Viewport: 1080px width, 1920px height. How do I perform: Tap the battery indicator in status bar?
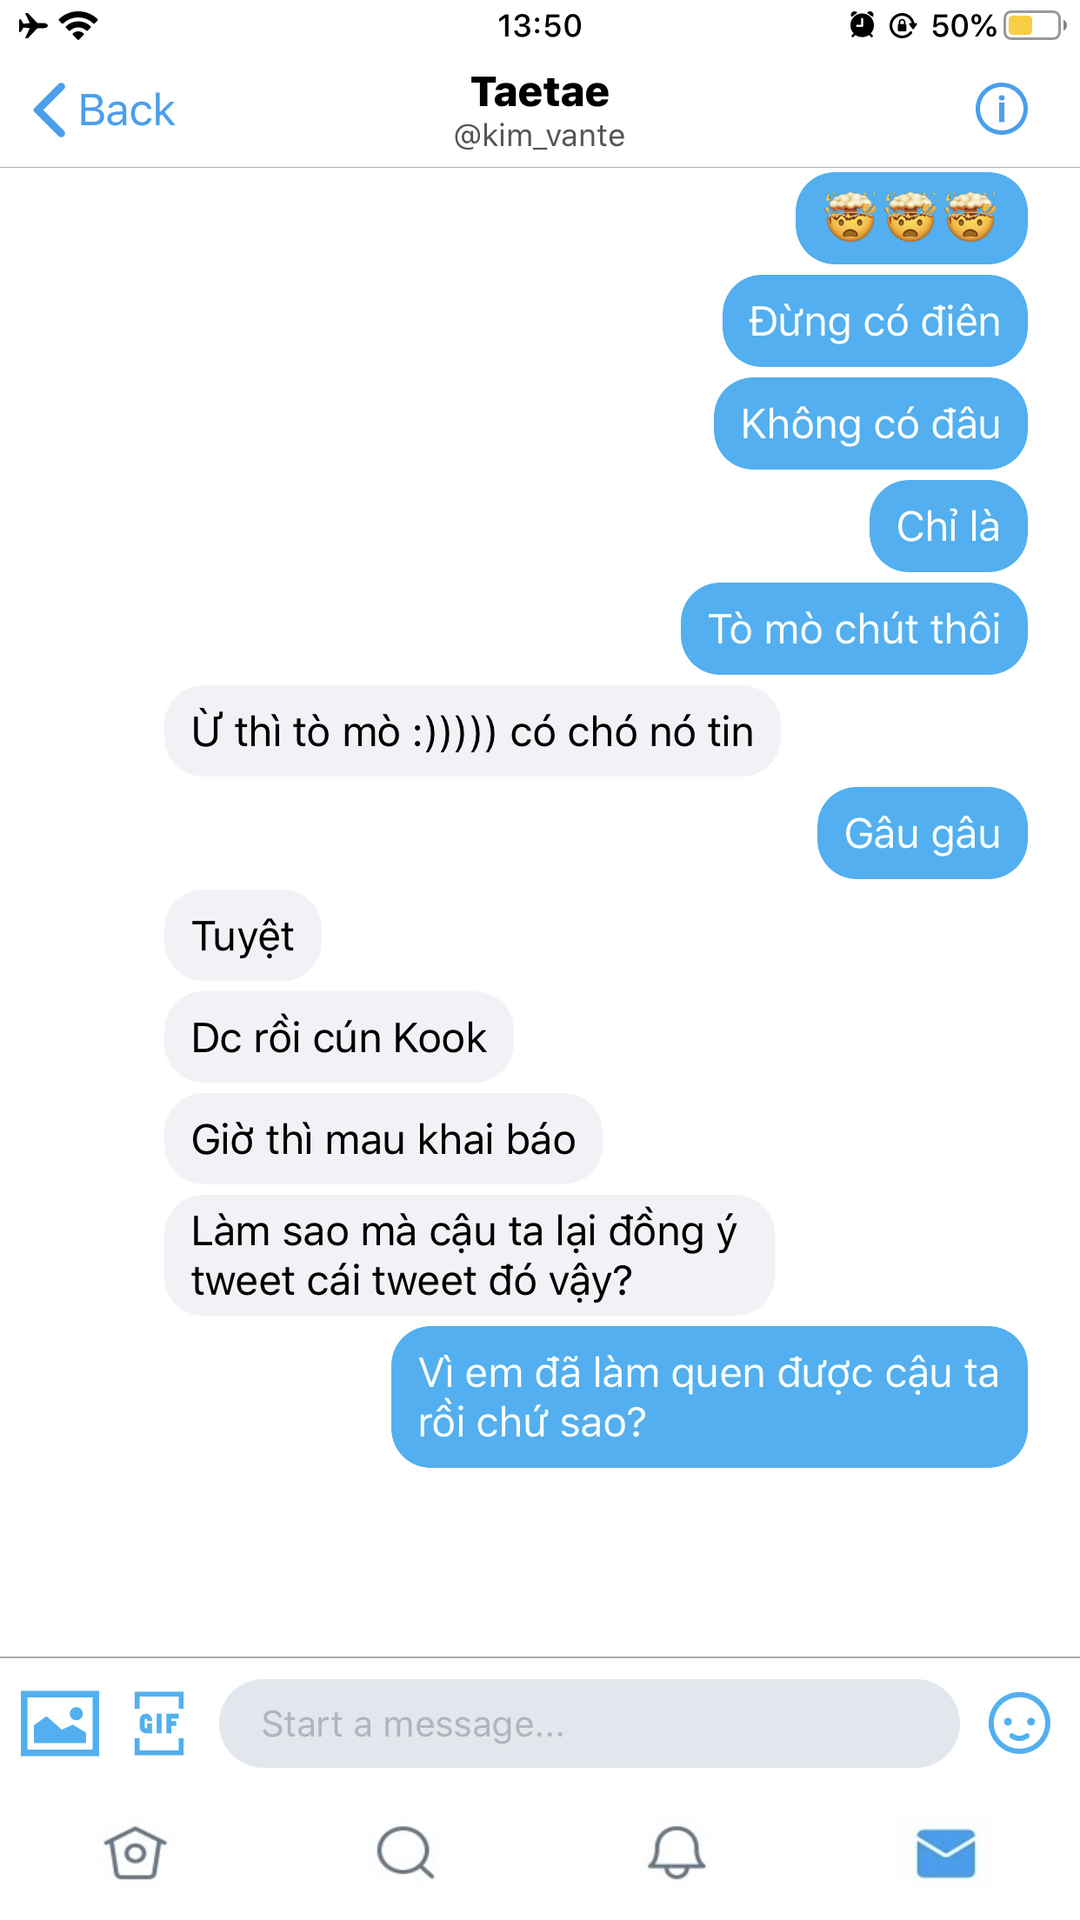[x=1035, y=25]
